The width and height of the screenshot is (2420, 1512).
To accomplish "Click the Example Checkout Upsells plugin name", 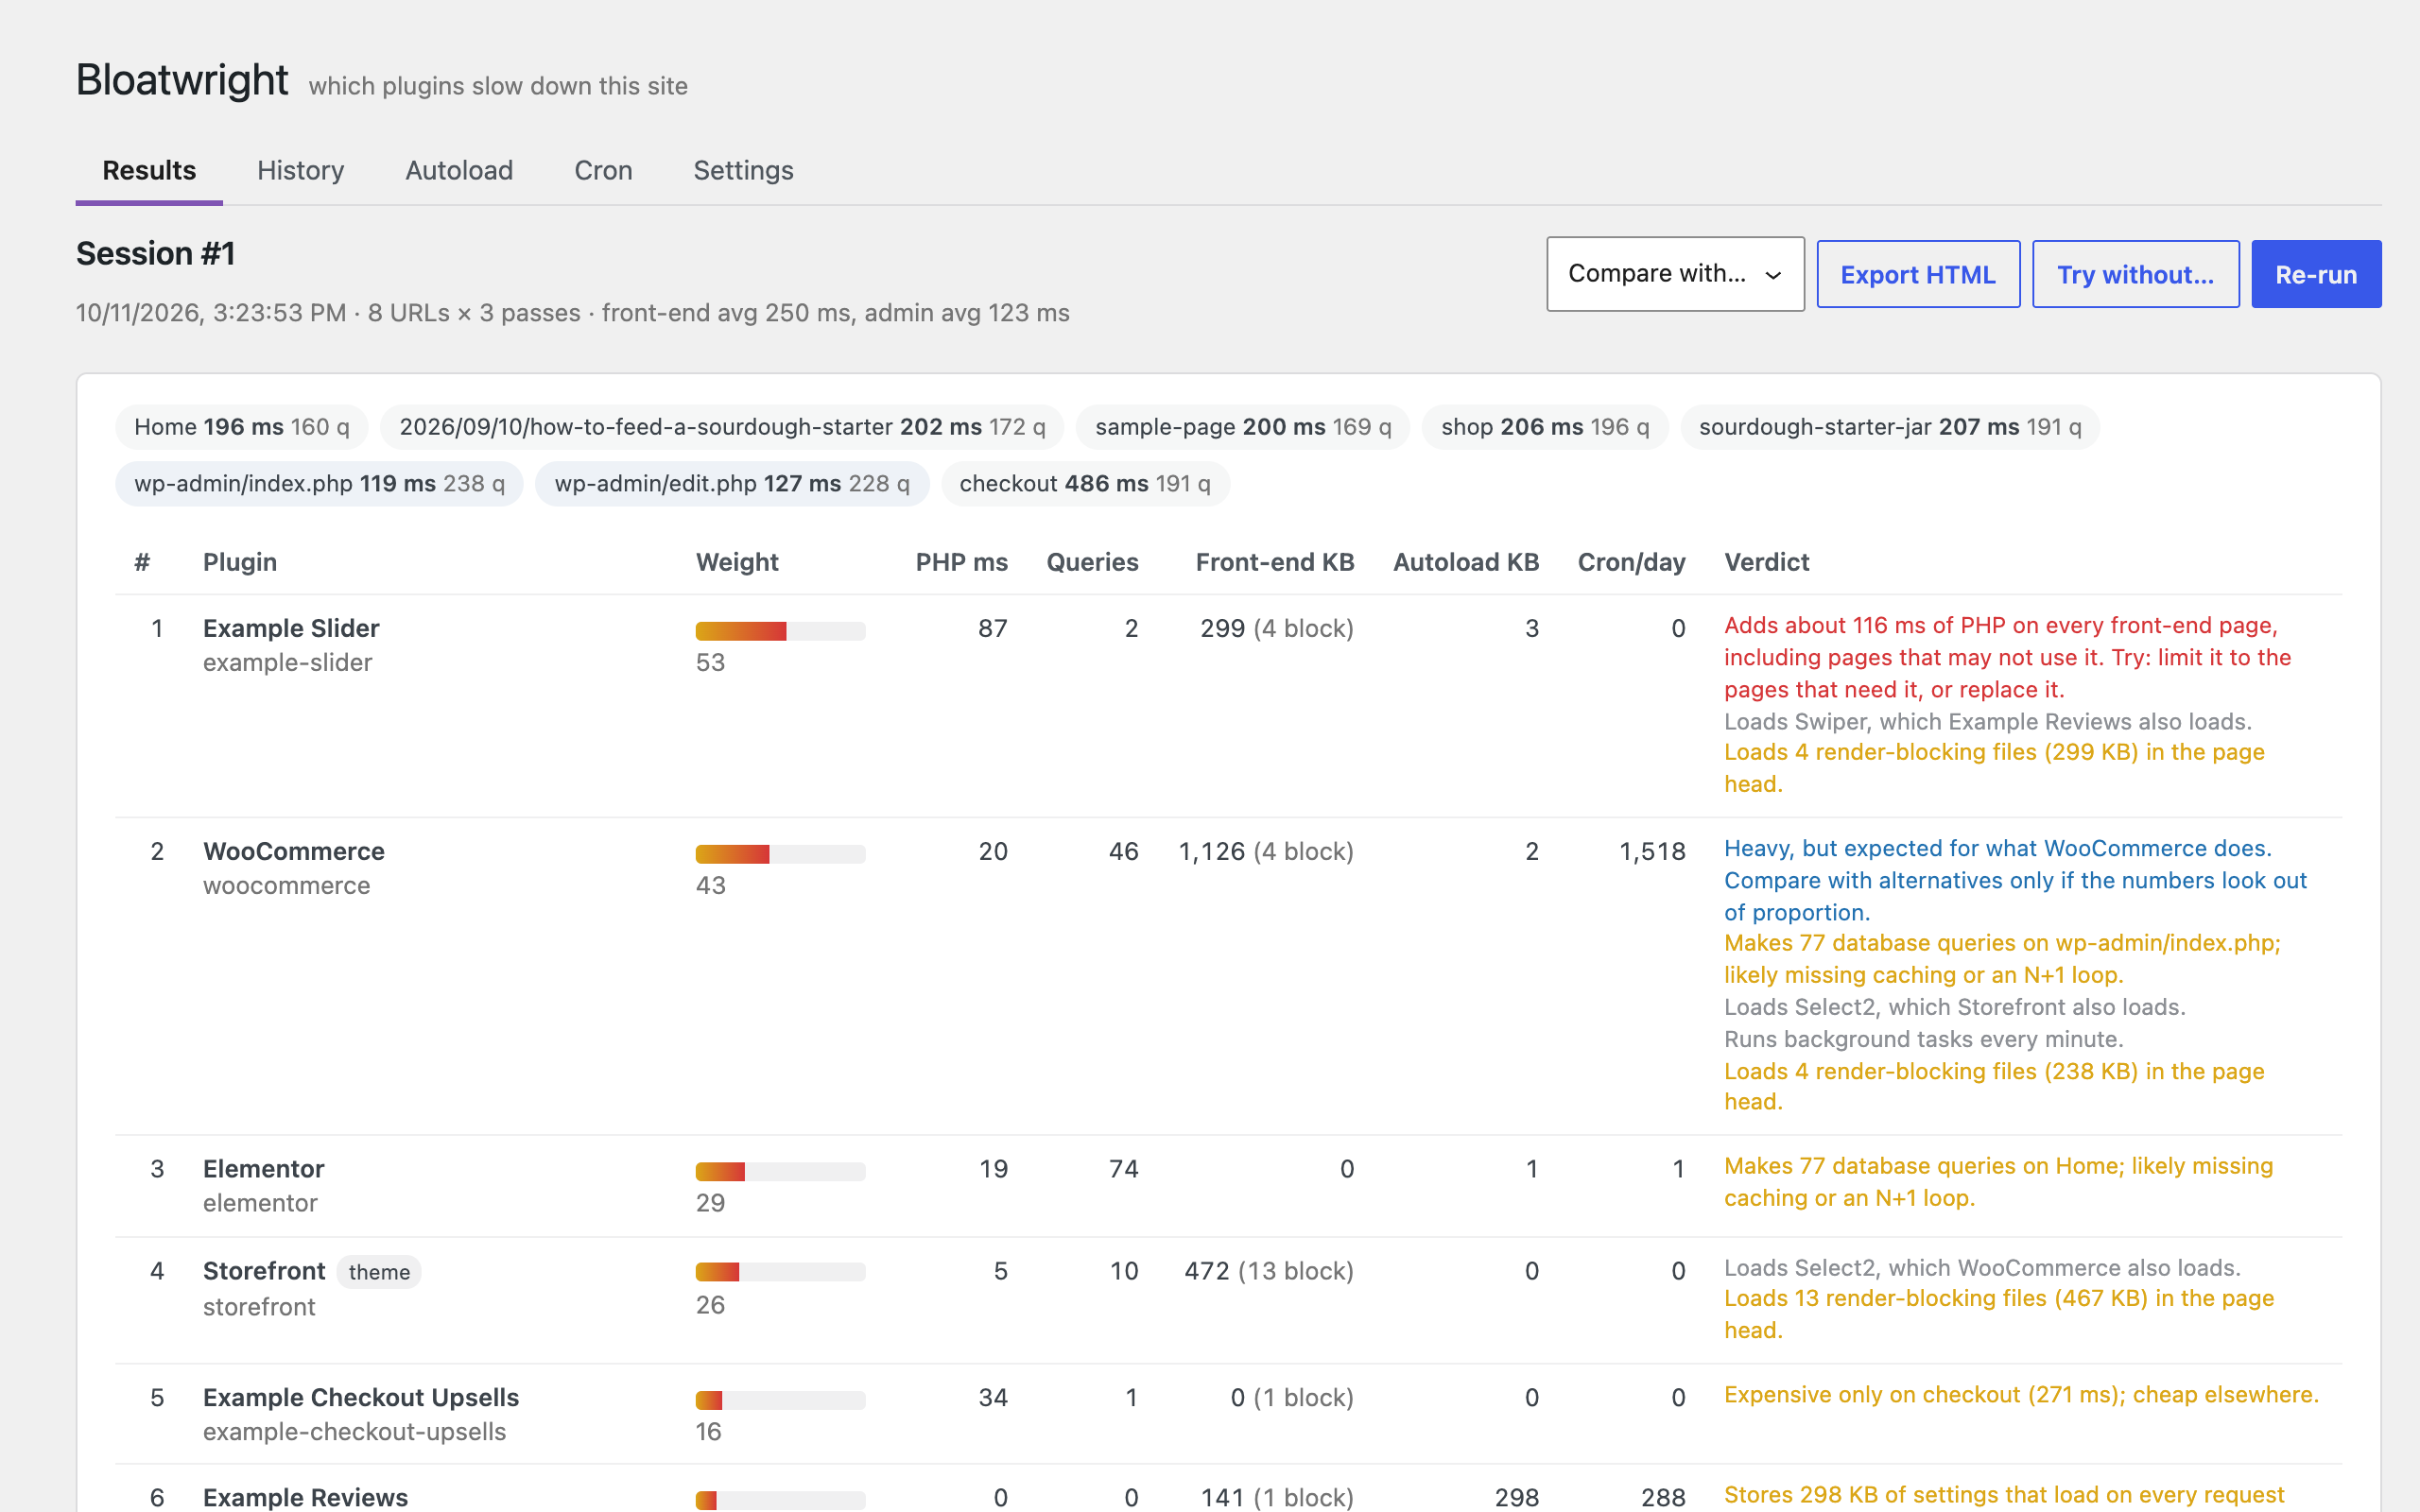I will click(x=361, y=1397).
